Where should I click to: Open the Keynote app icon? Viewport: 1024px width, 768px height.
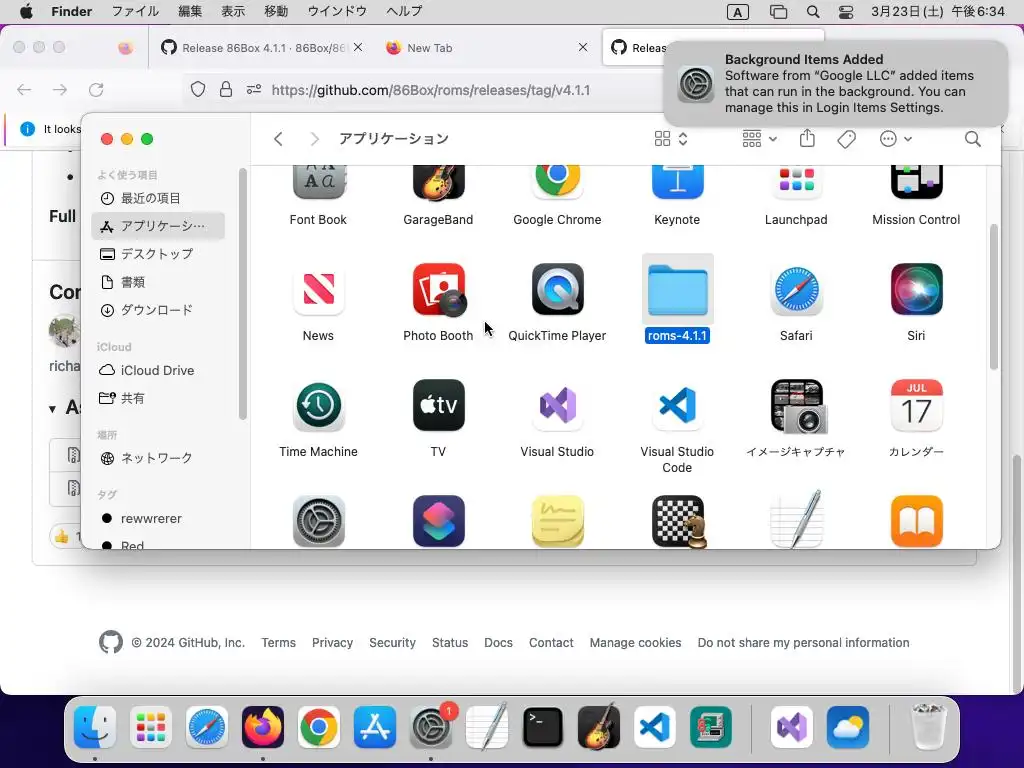tap(677, 183)
